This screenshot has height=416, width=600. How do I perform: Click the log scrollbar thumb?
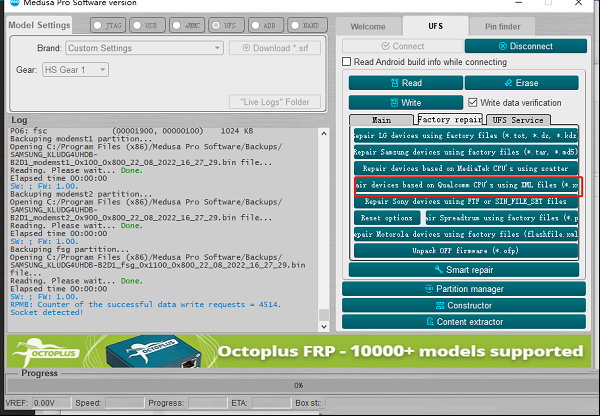point(324,314)
